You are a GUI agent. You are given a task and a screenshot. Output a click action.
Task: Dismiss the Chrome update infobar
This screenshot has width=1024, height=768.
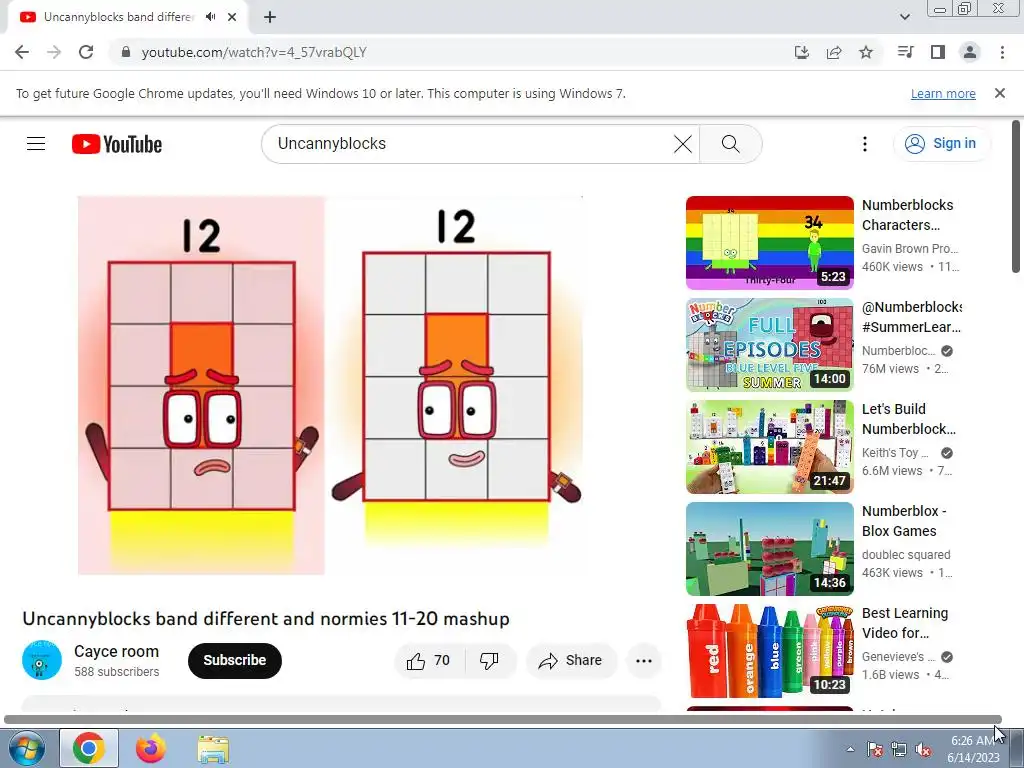[1000, 93]
